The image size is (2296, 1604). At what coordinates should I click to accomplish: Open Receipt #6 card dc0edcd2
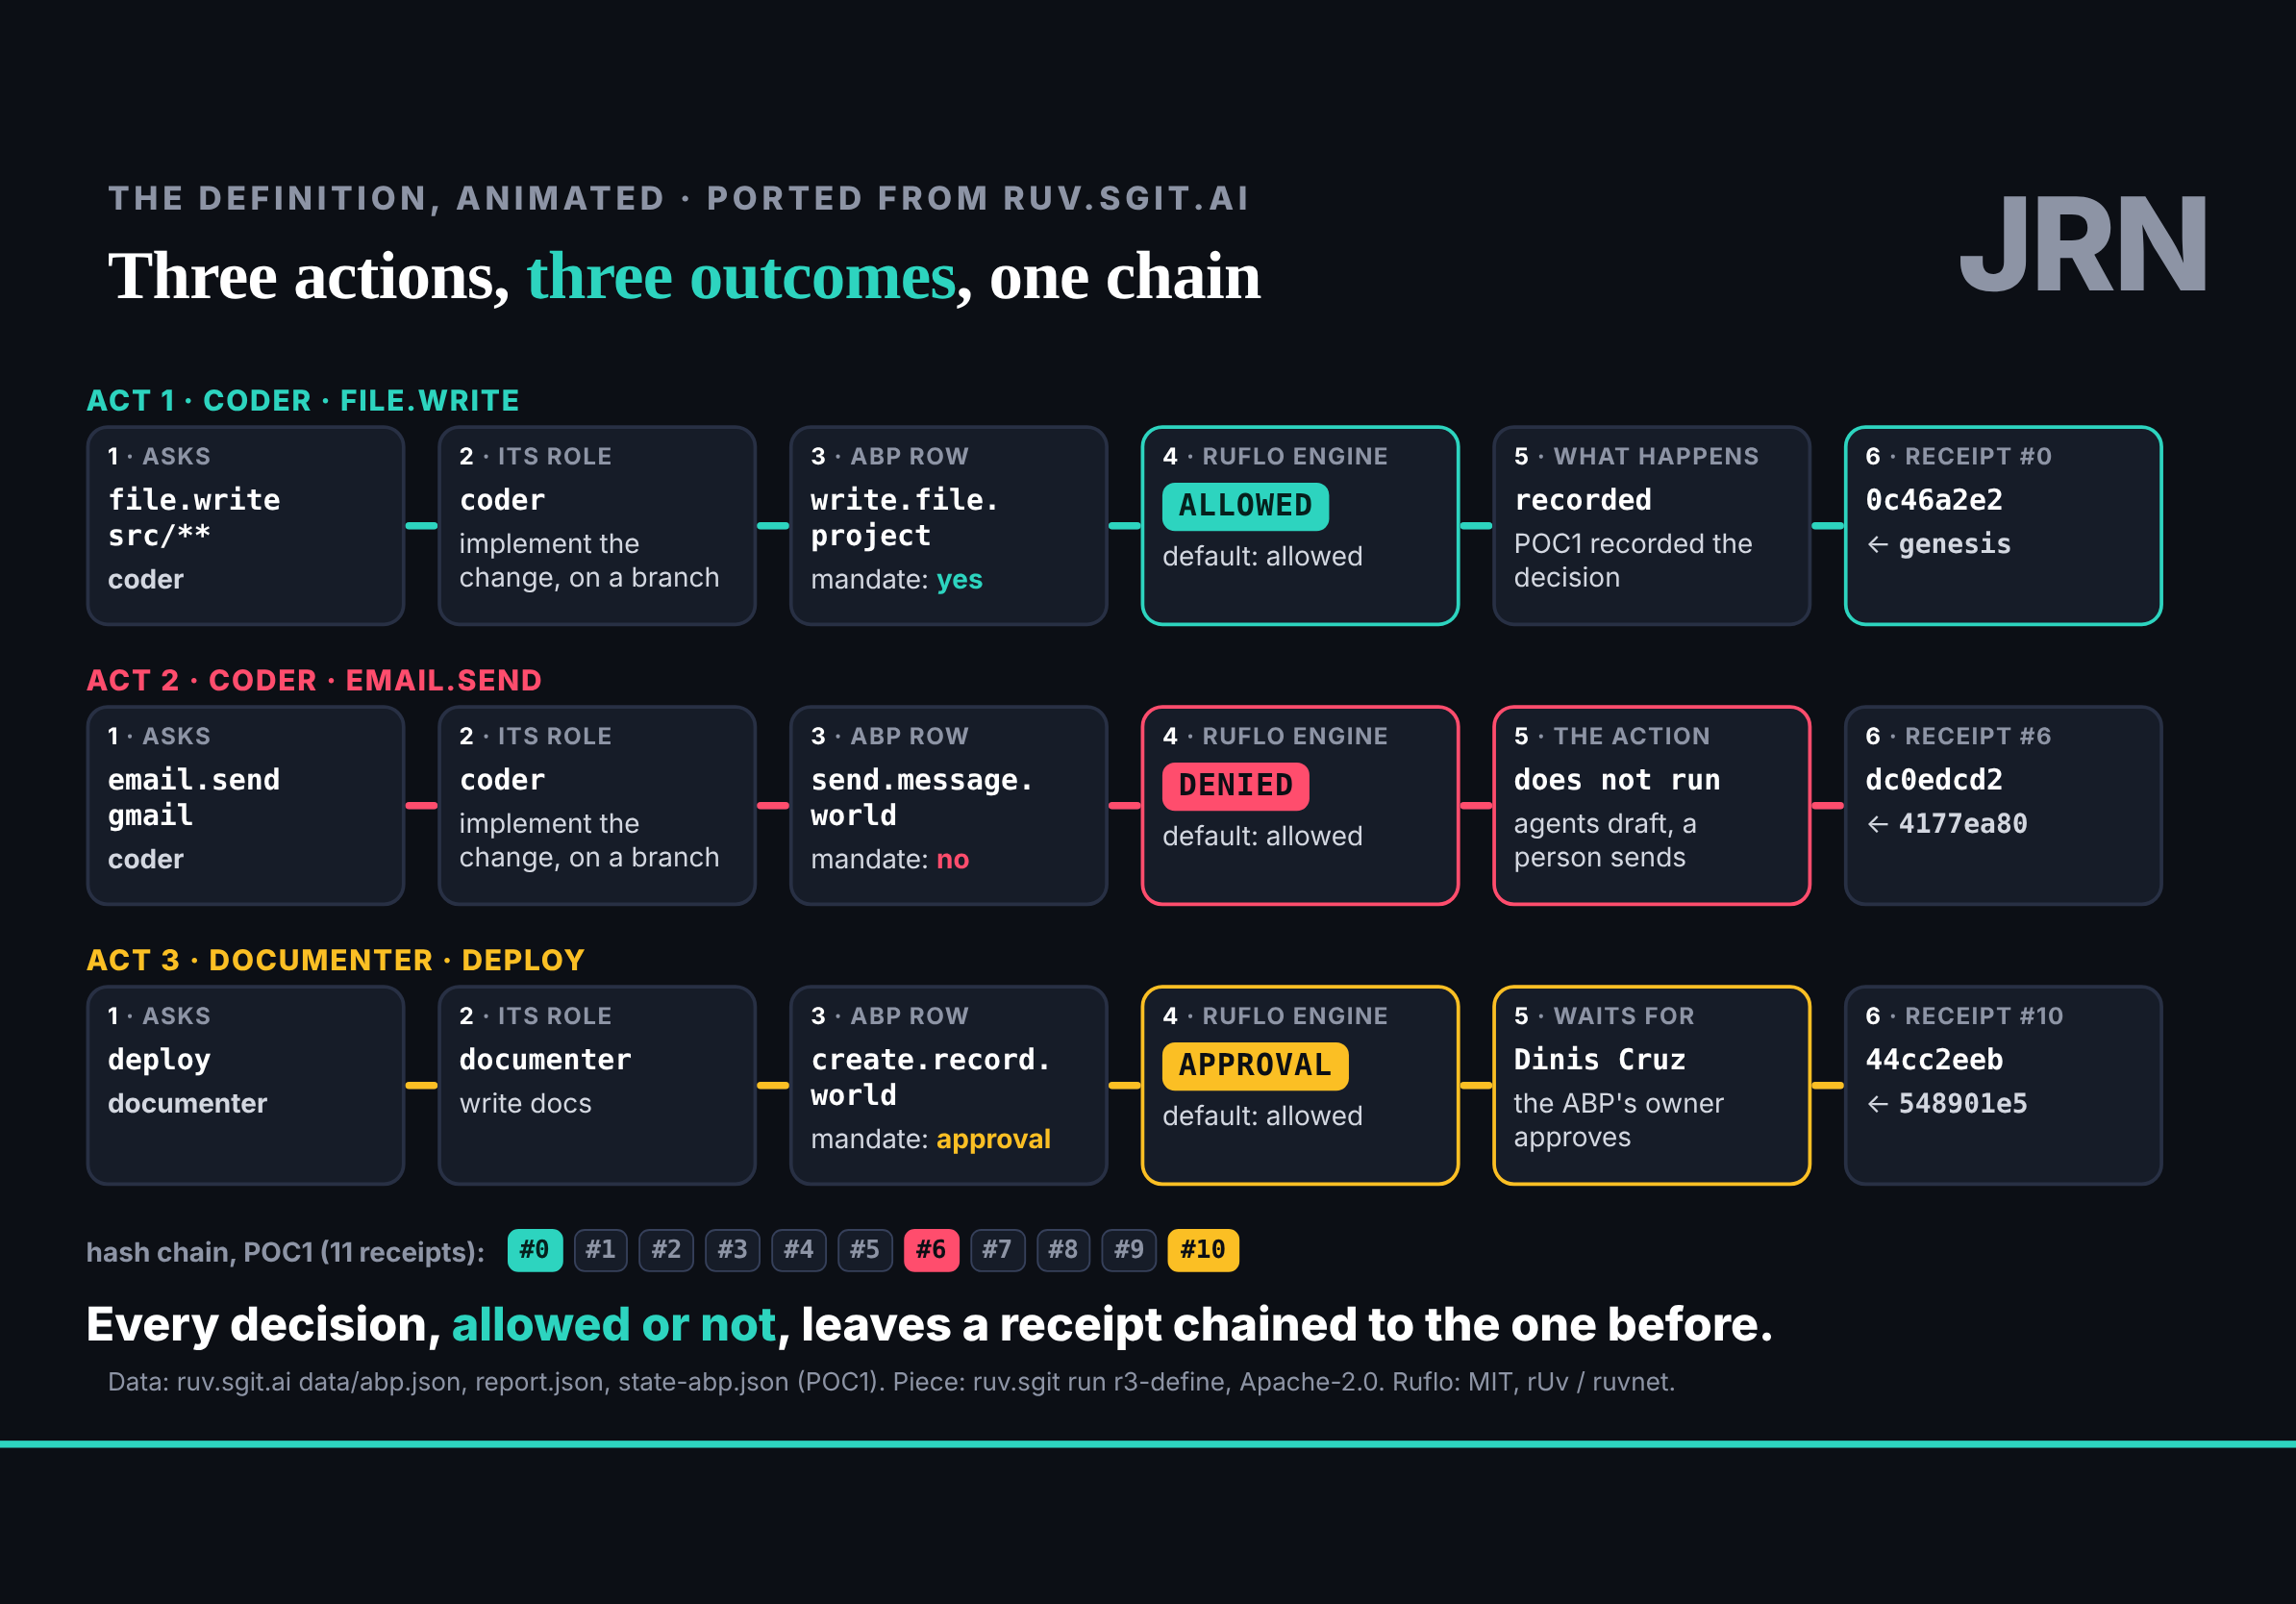coord(2003,806)
